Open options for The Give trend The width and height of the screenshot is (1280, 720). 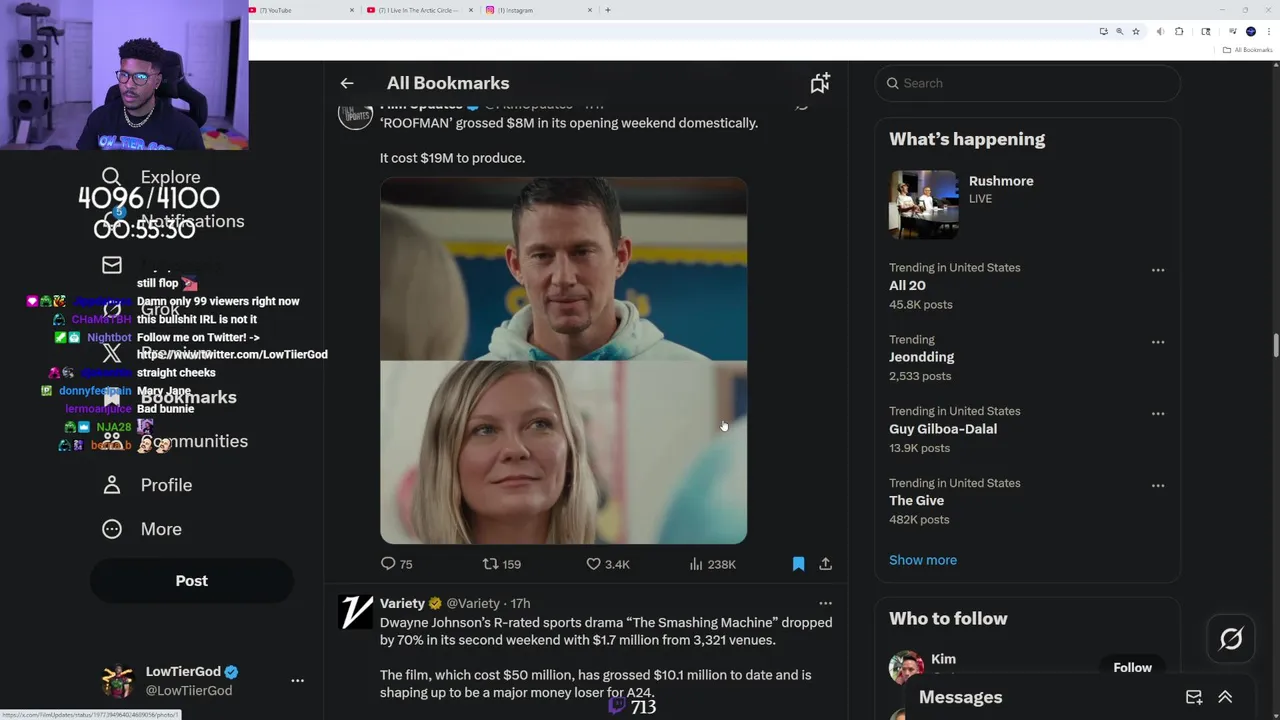click(x=1157, y=486)
